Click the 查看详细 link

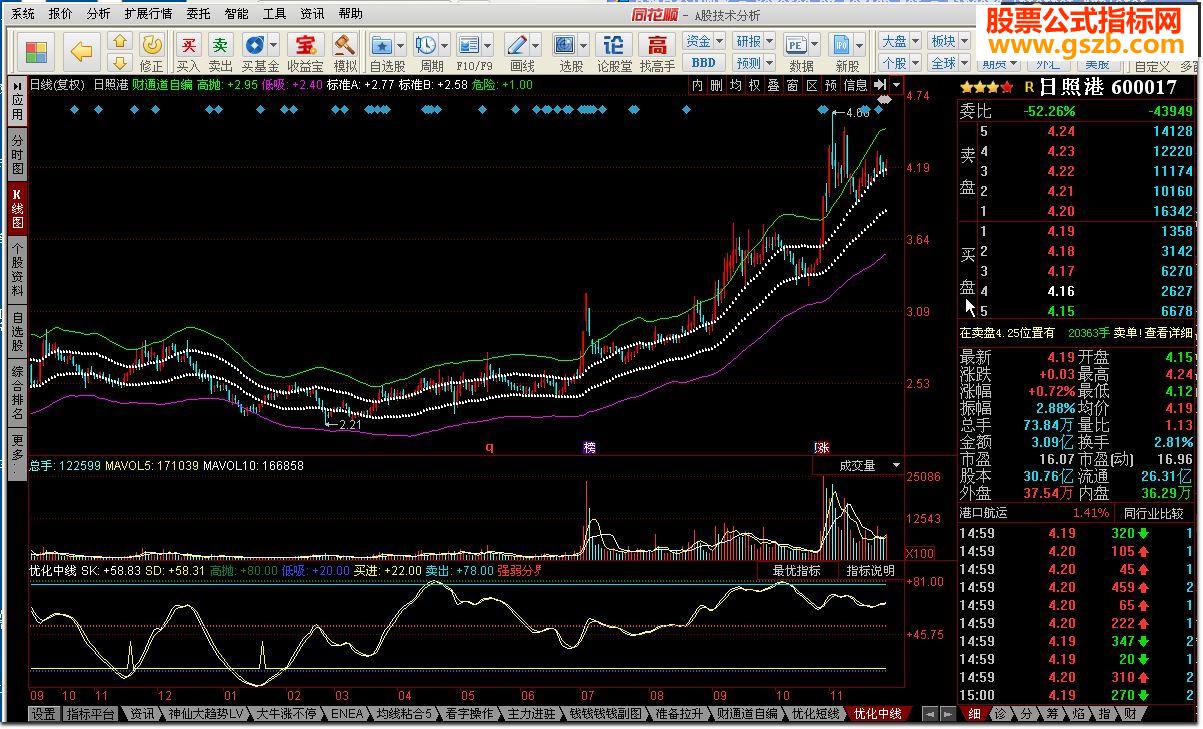[x=1168, y=333]
